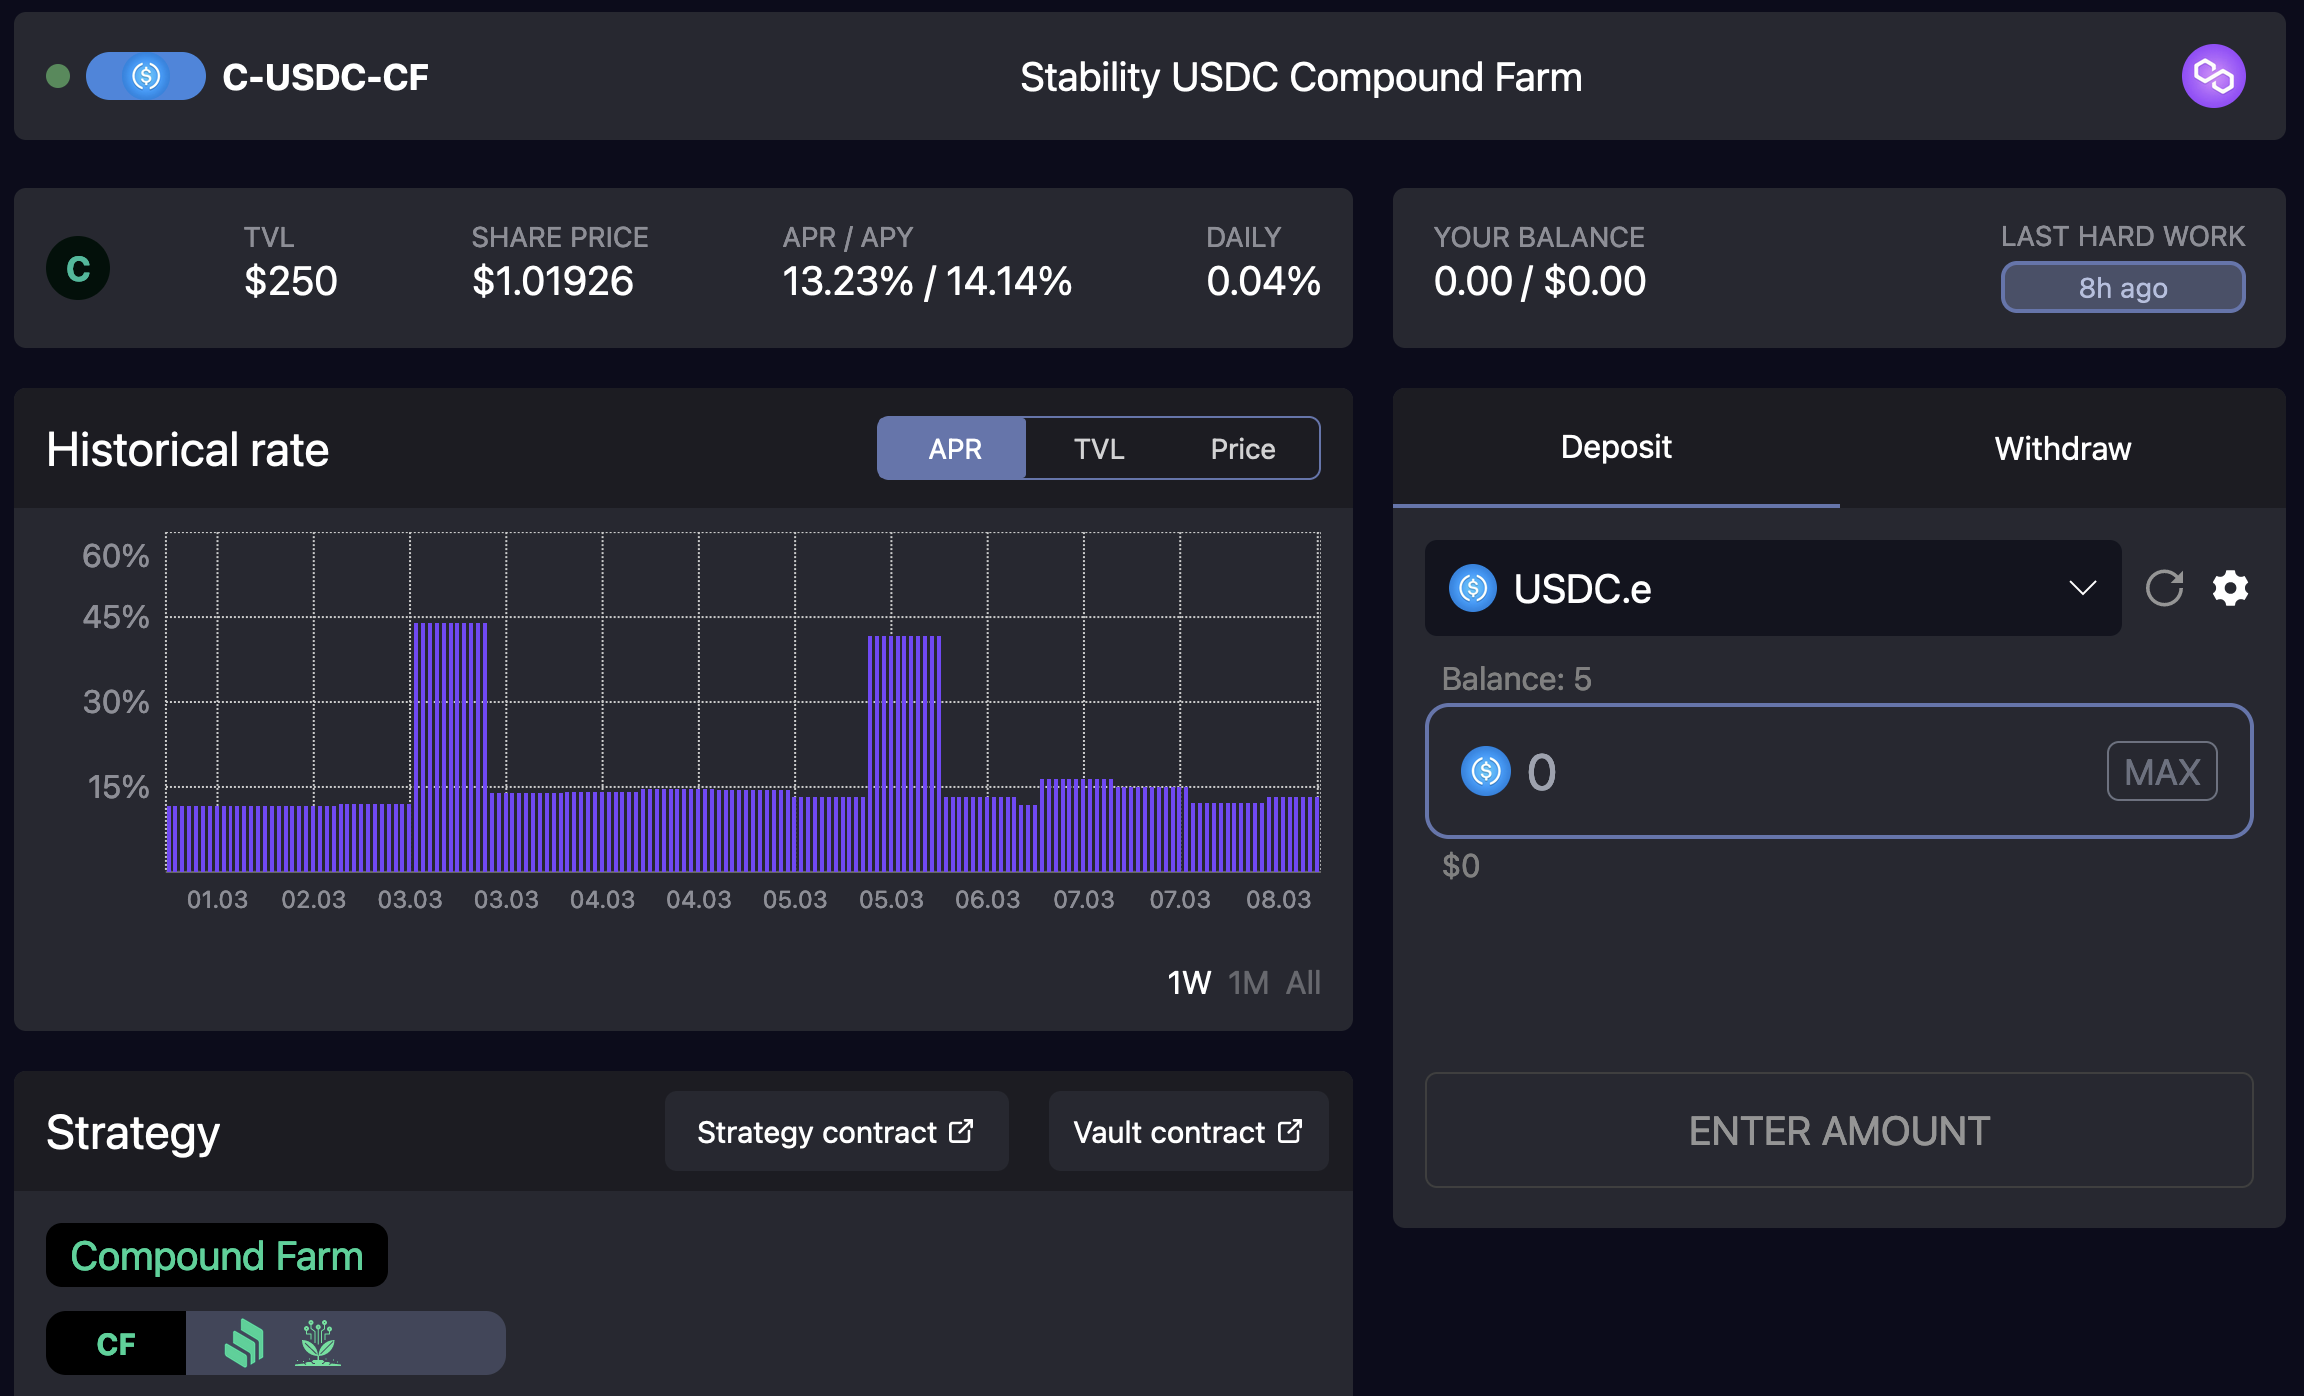The width and height of the screenshot is (2304, 1396).
Task: Click the USDC icon in amount field
Action: pyautogui.click(x=1486, y=771)
